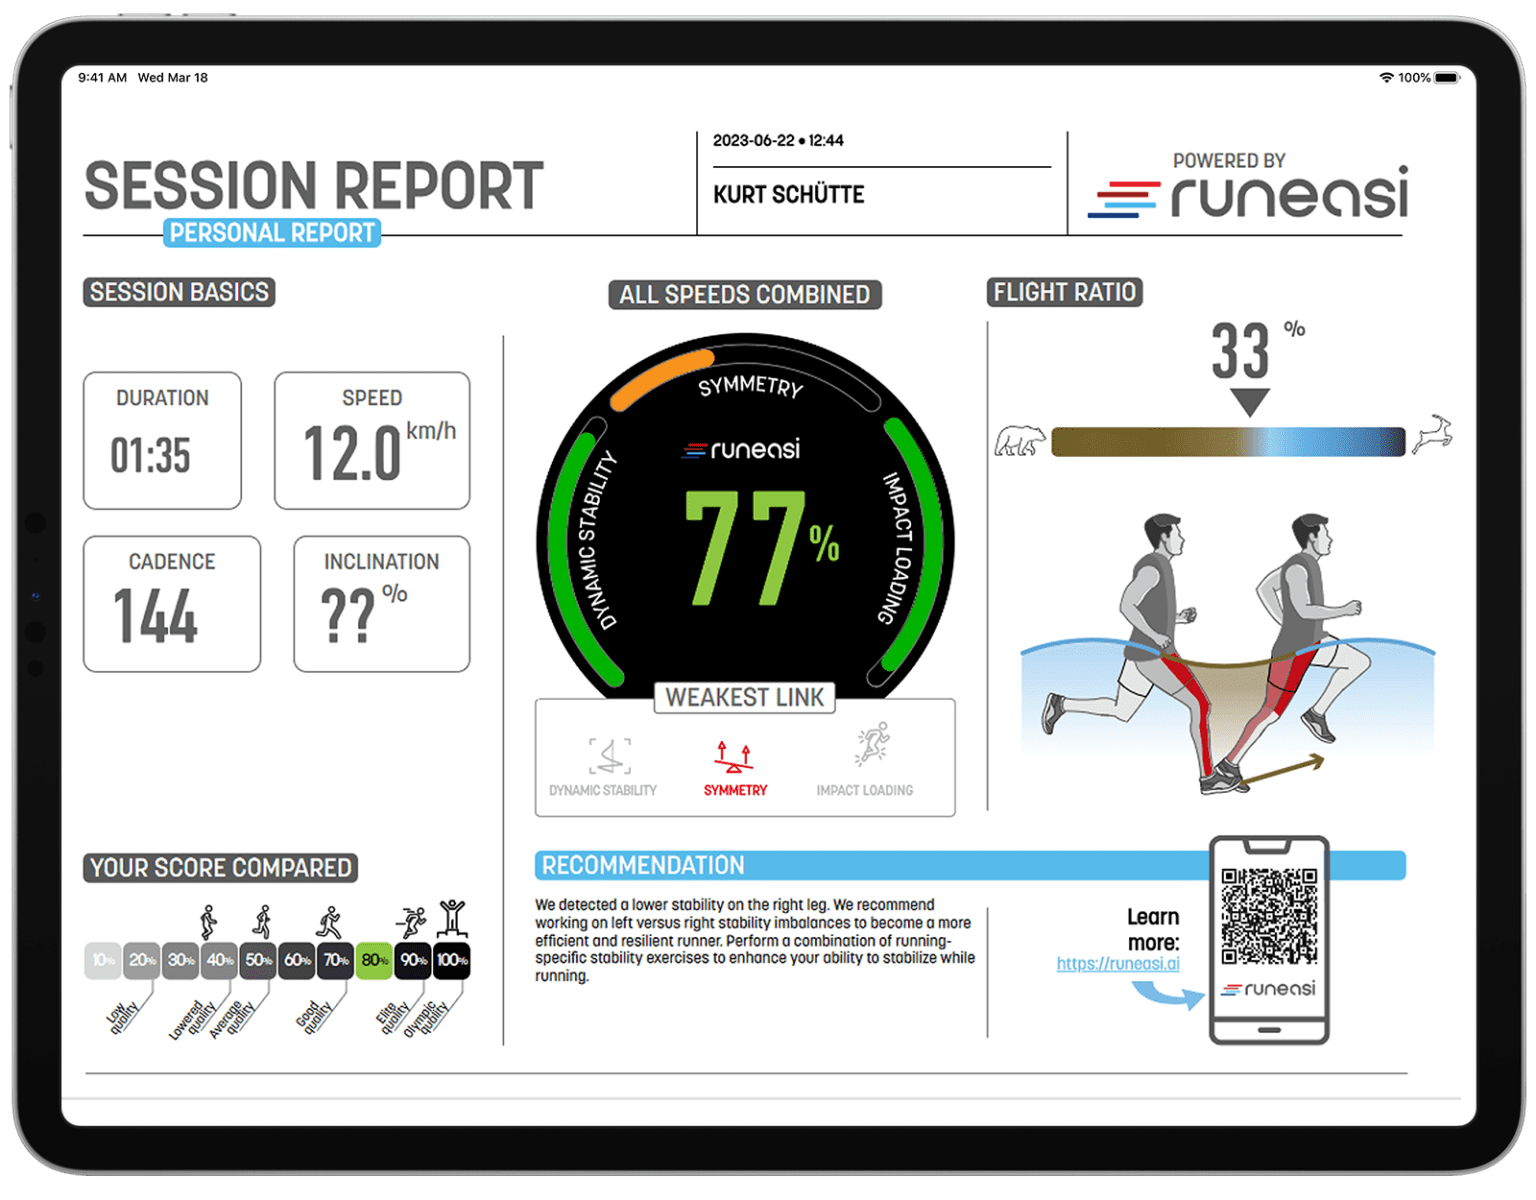
Task: Click the two runners illustration
Action: [1227, 655]
